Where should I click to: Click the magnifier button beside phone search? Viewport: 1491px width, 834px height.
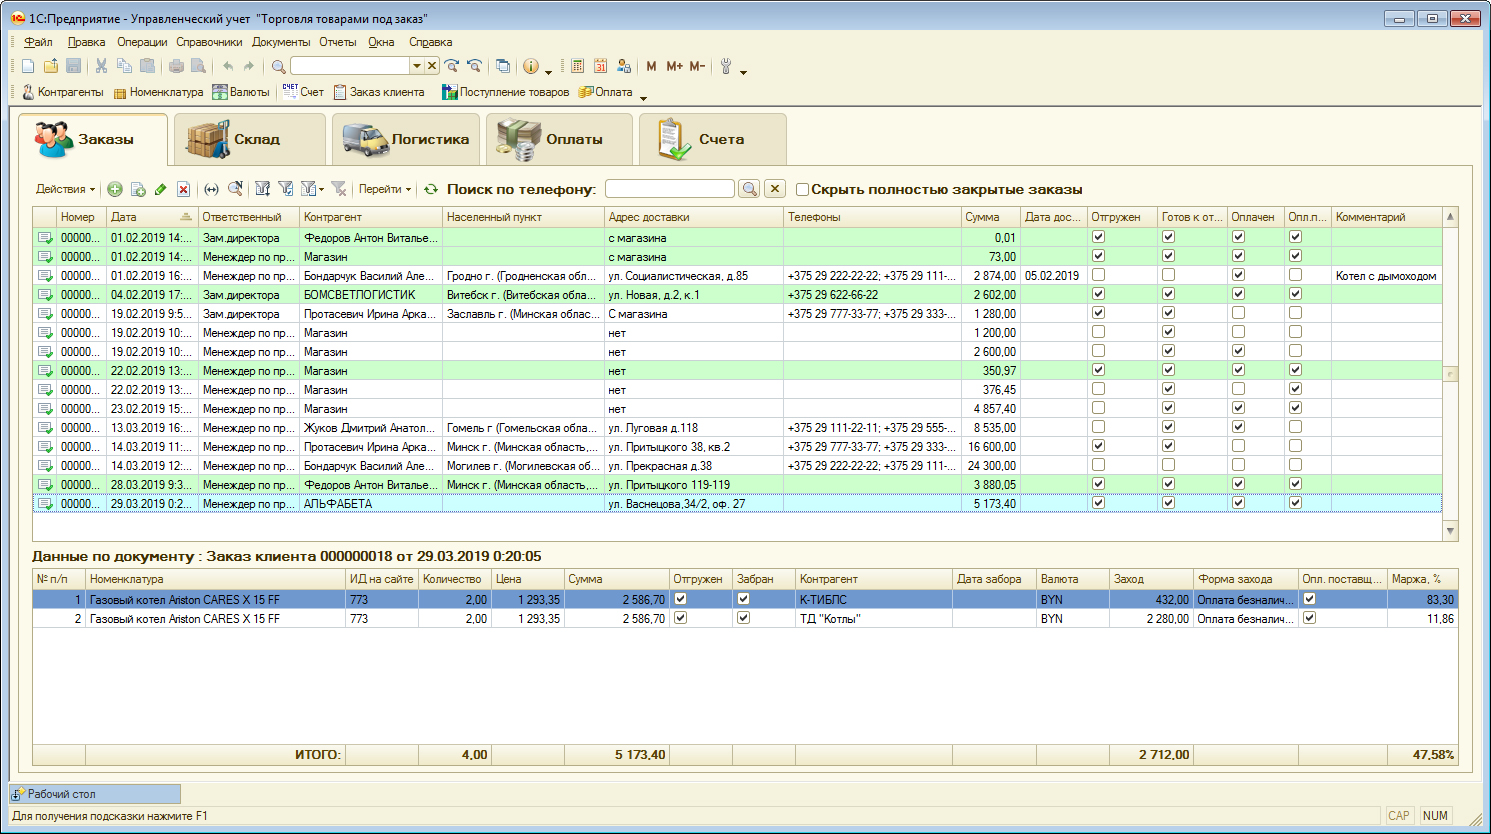[x=749, y=189]
